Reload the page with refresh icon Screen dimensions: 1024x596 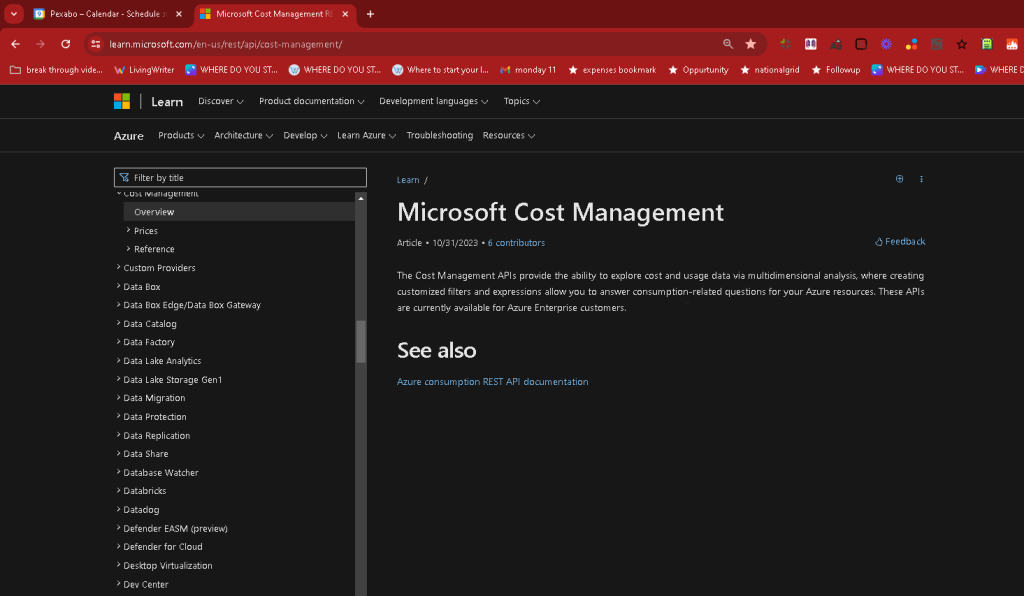pyautogui.click(x=66, y=44)
